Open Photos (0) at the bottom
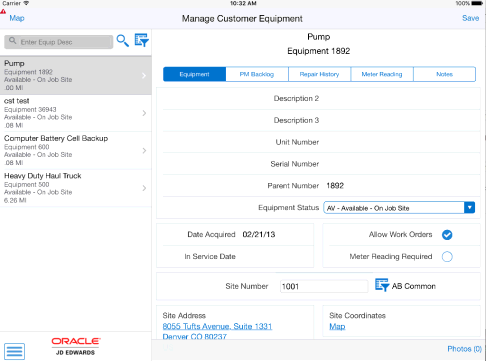The height and width of the screenshot is (361, 486). point(464,349)
